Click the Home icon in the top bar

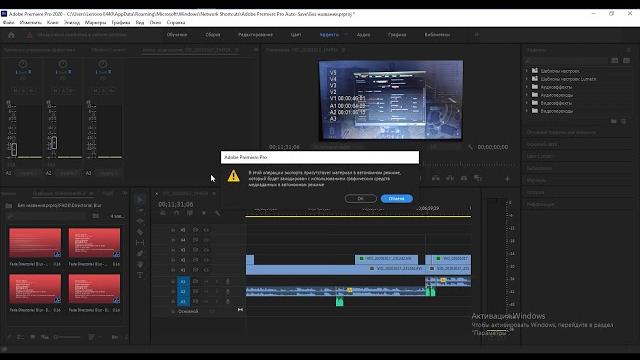11,35
